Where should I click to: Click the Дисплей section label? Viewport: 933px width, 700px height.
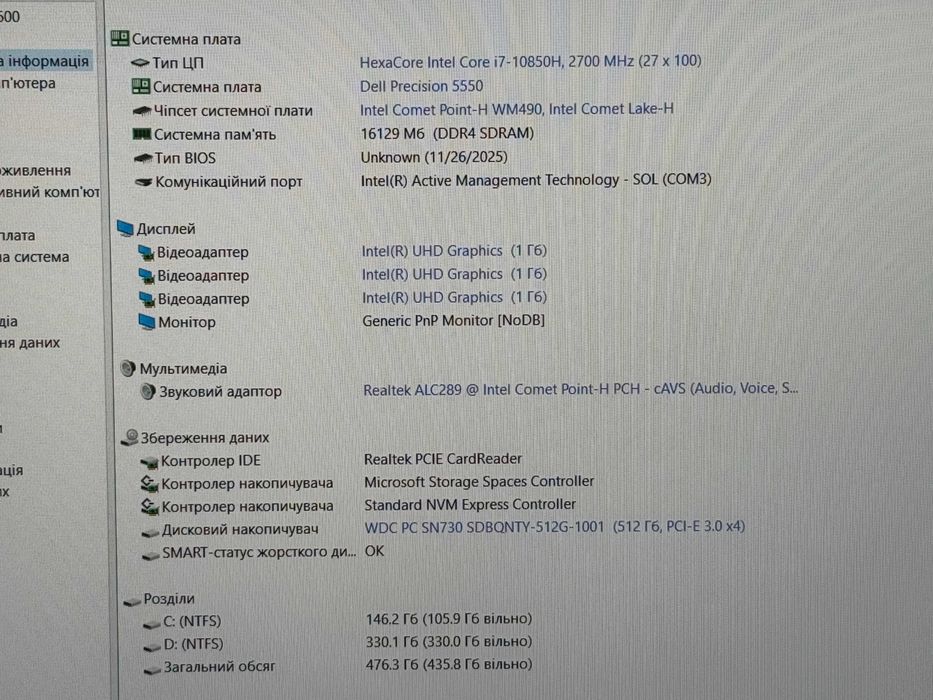point(166,229)
